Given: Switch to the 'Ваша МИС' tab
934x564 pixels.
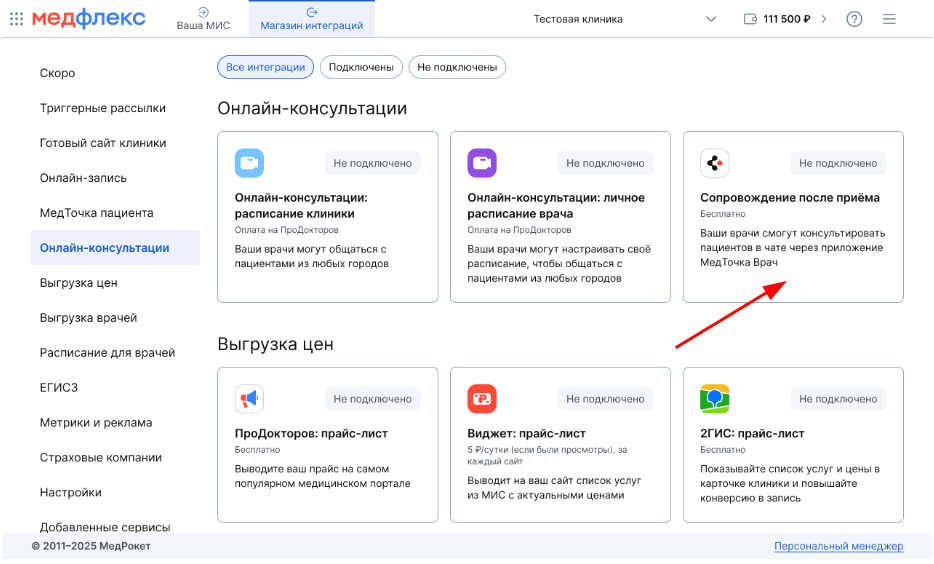Looking at the screenshot, I should coord(203,19).
